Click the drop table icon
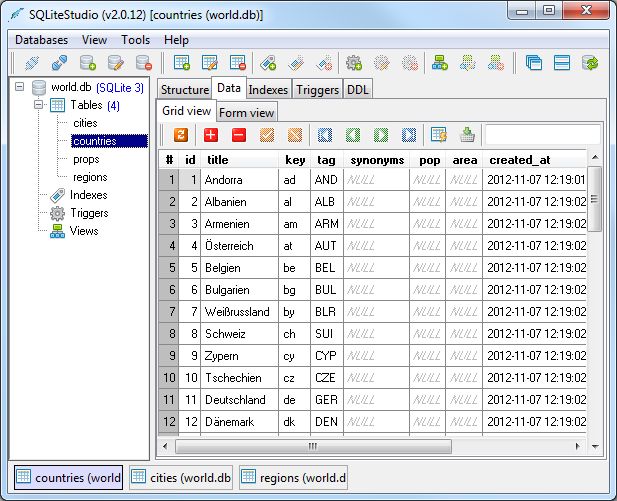 click(238, 63)
